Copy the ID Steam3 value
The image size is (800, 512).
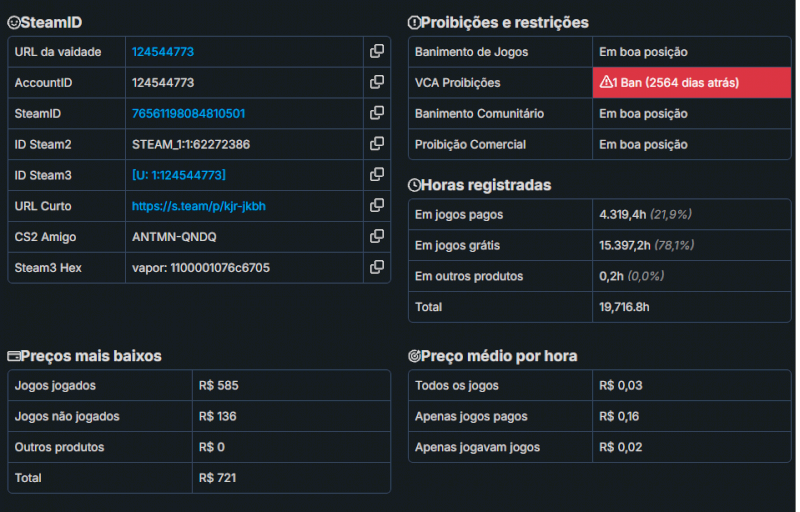377,175
